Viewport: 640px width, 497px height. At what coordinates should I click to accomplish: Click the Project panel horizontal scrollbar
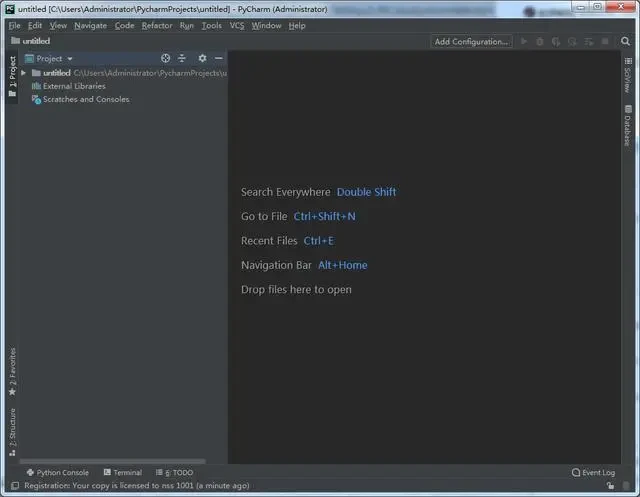(x=110, y=461)
